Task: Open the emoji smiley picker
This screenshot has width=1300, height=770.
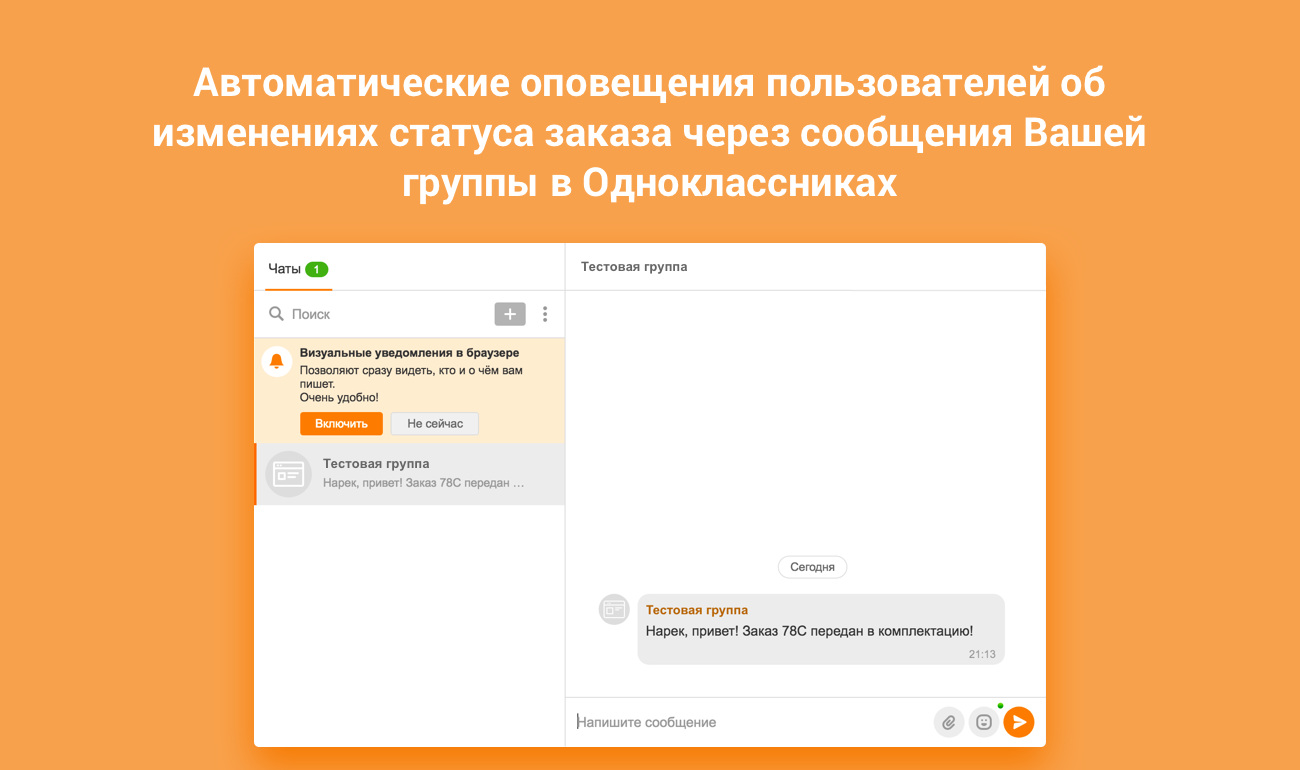Action: (984, 722)
